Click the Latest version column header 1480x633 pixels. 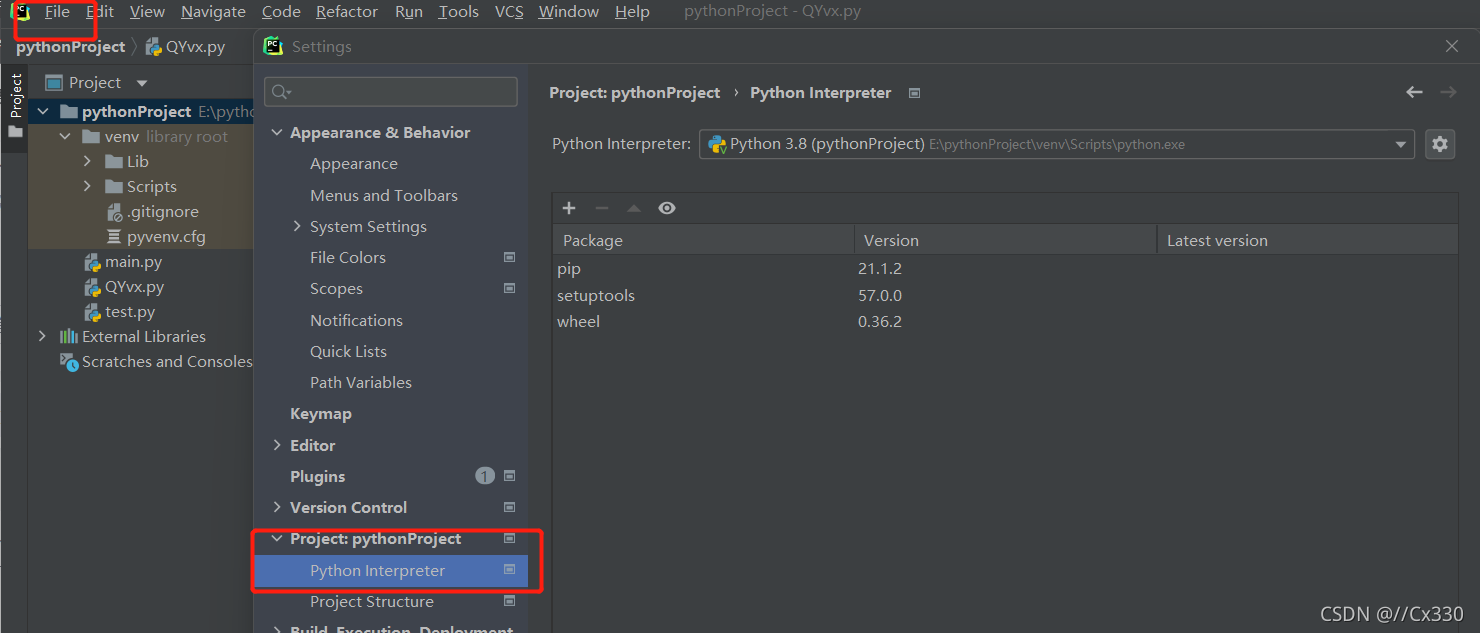coord(1307,240)
